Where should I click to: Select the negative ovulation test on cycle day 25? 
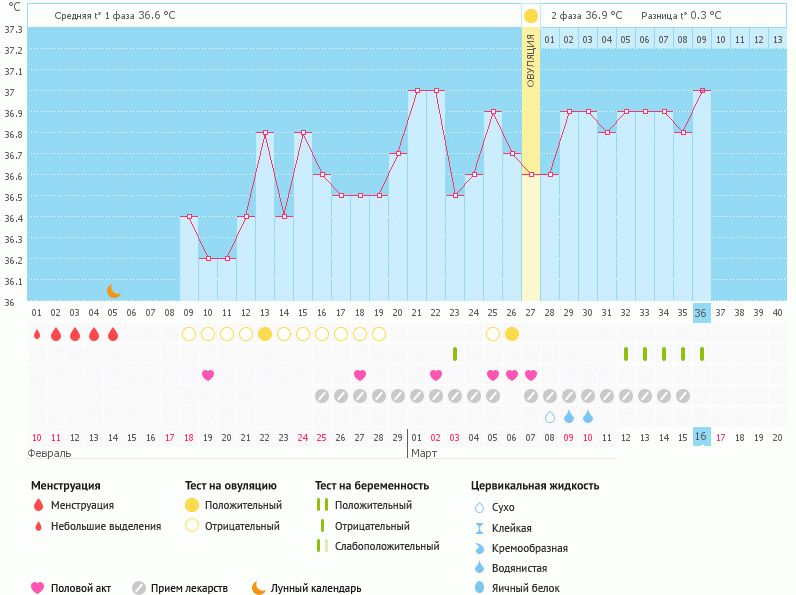click(x=492, y=334)
